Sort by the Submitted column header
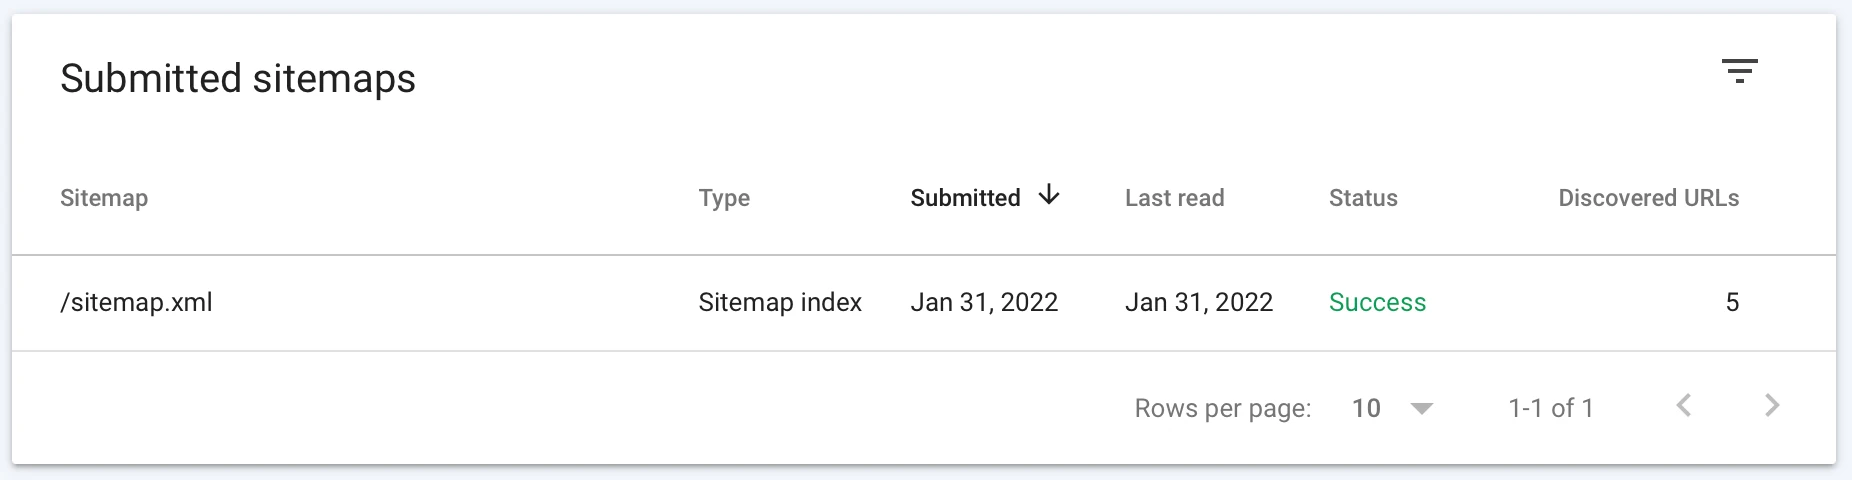 (965, 198)
